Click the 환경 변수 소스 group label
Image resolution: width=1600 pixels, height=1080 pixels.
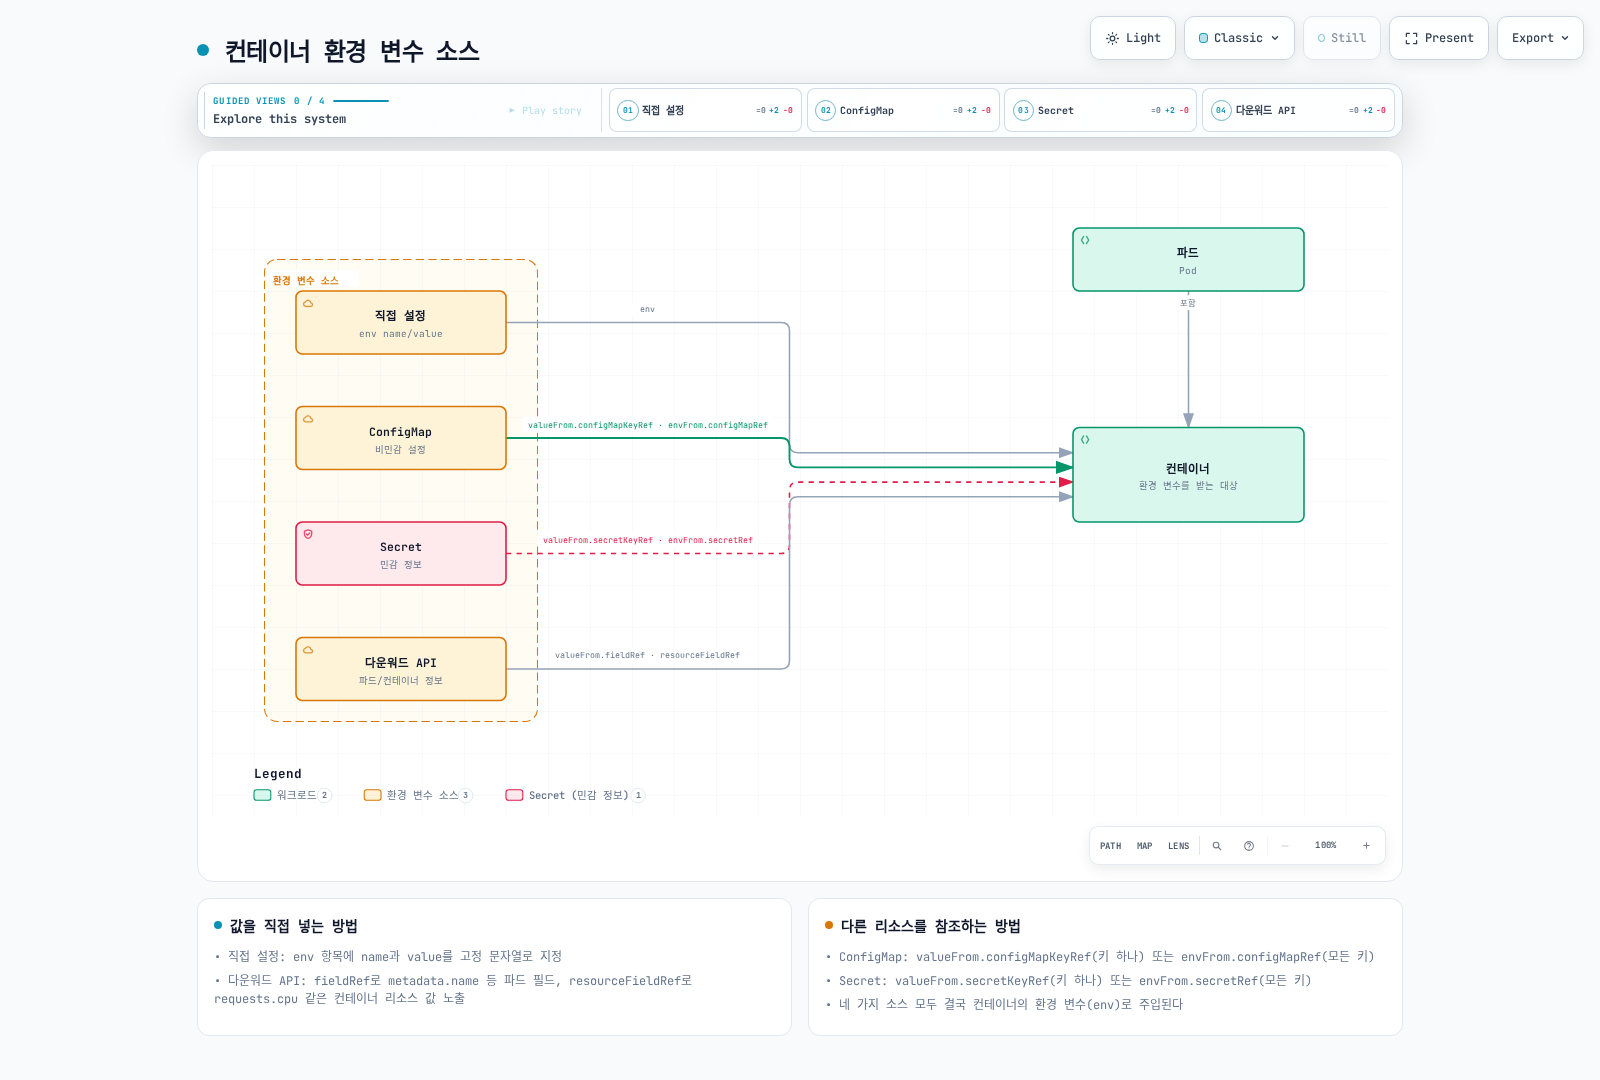[x=306, y=281]
